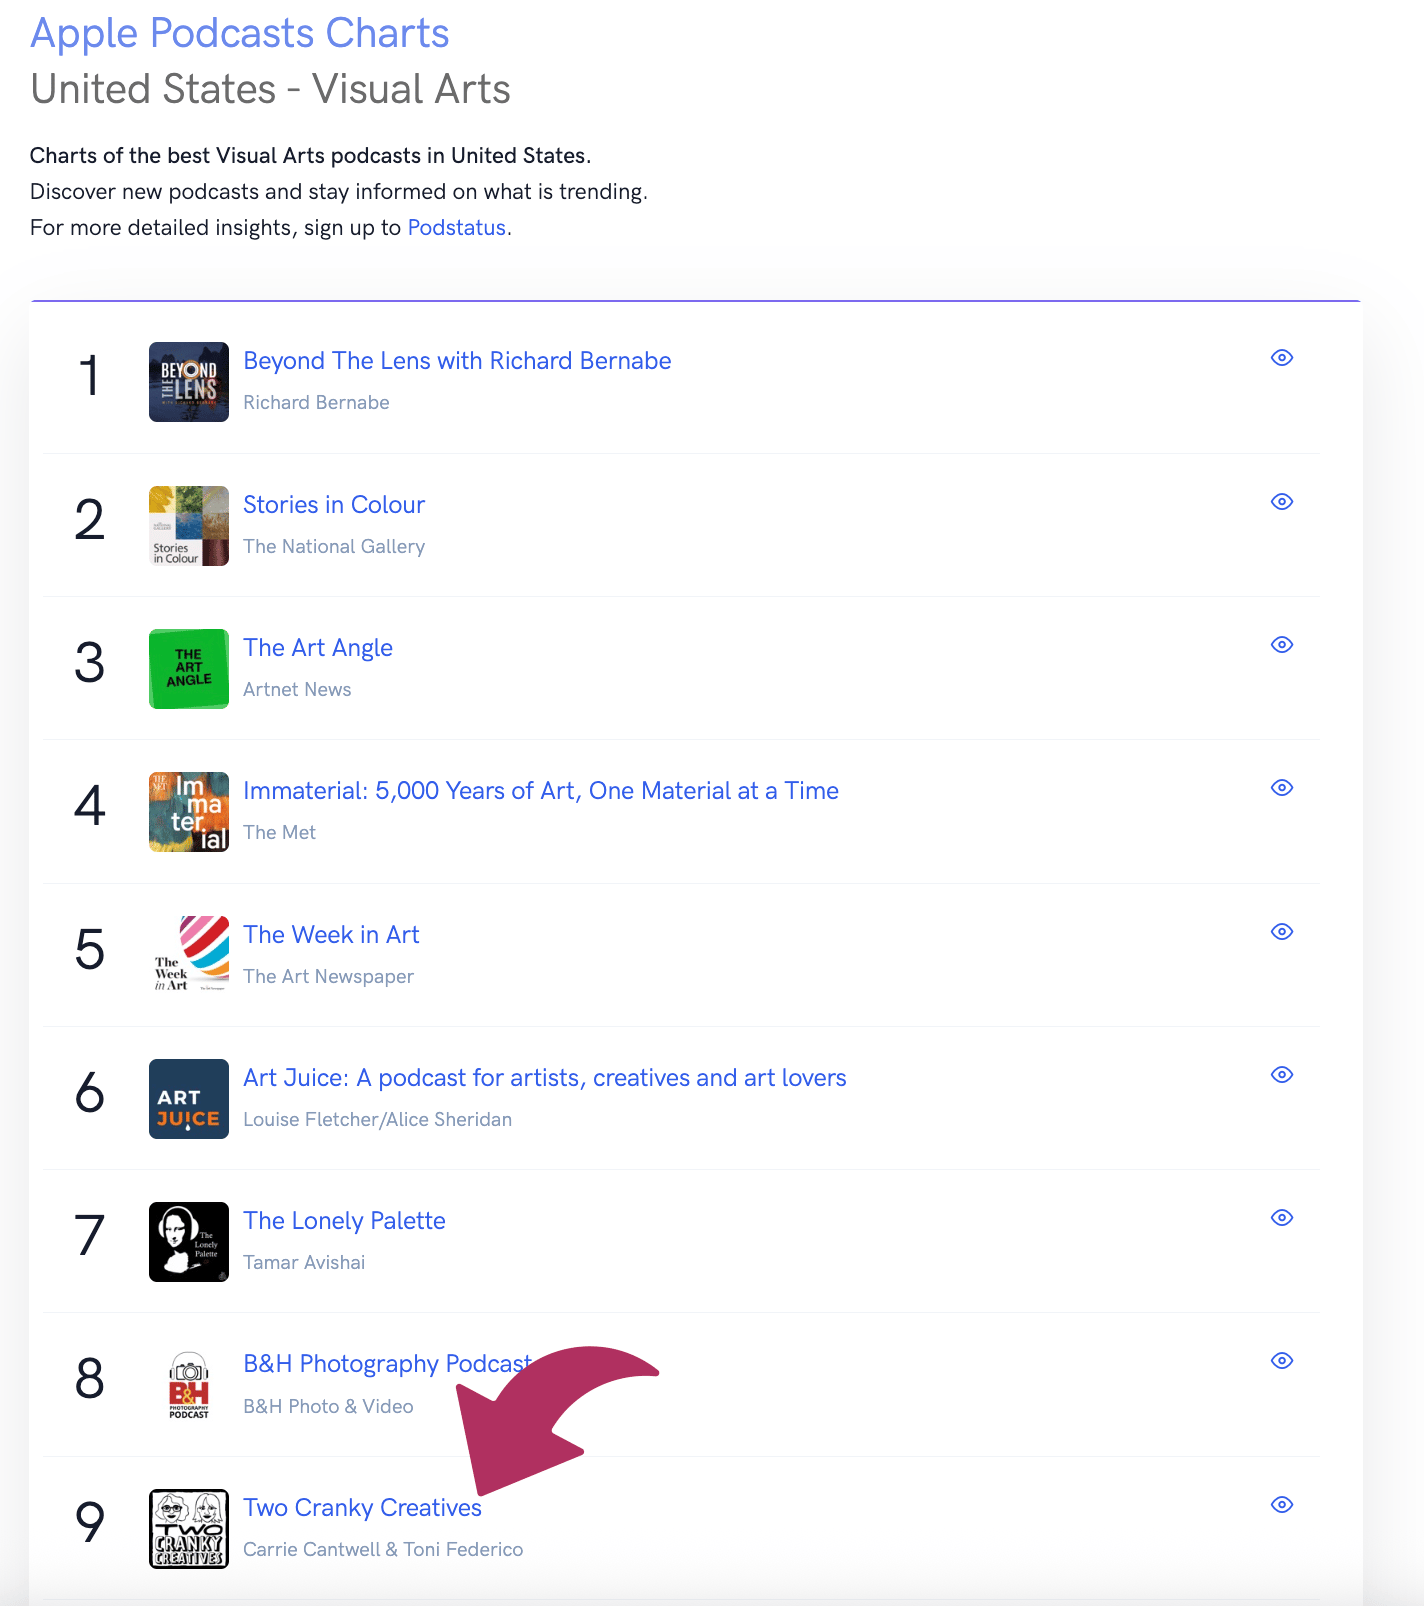Image resolution: width=1424 pixels, height=1606 pixels.
Task: Open the Beyond The Lens cover artwork
Action: pyautogui.click(x=189, y=382)
